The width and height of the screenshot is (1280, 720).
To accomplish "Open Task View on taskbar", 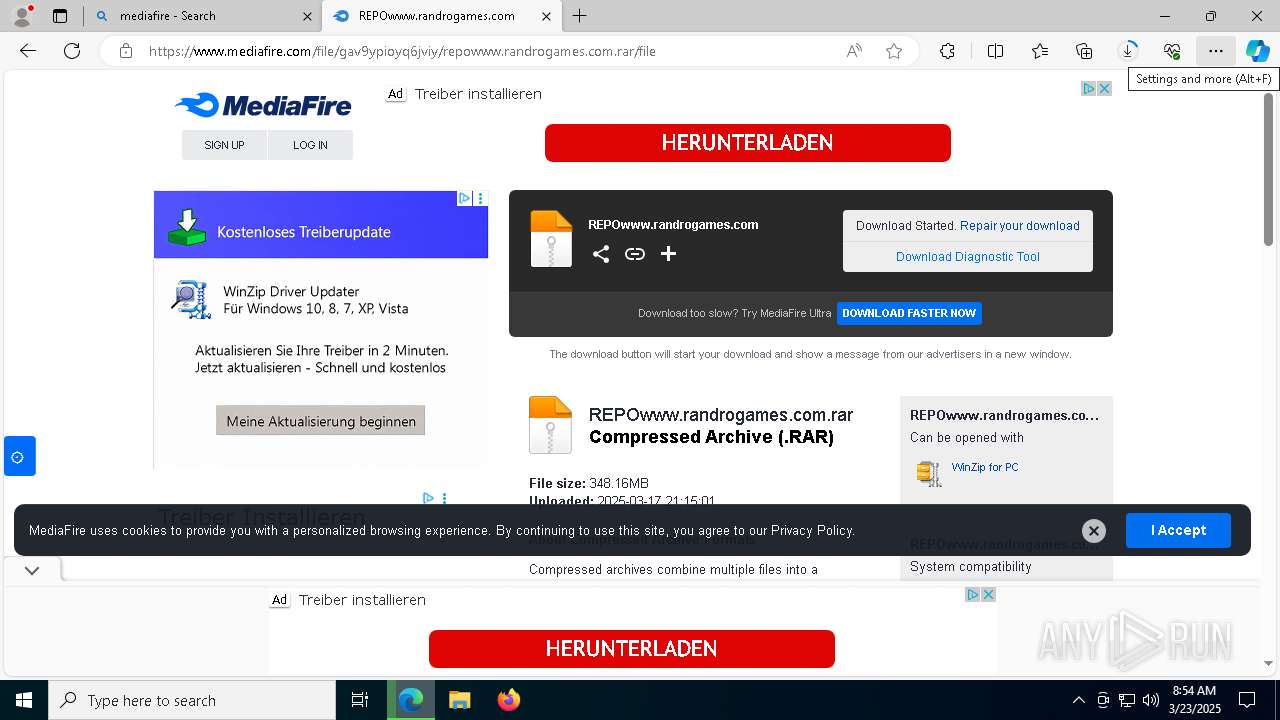I will click(x=360, y=700).
